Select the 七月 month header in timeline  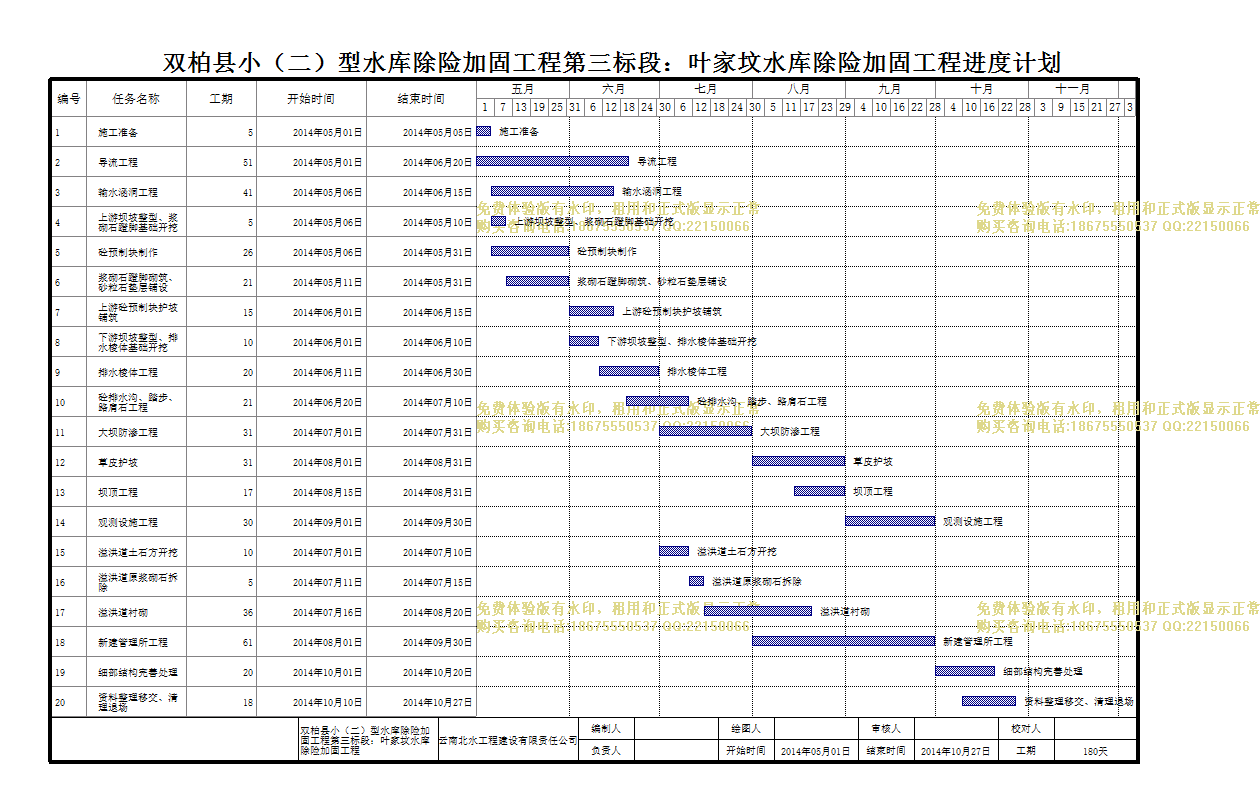[705, 89]
